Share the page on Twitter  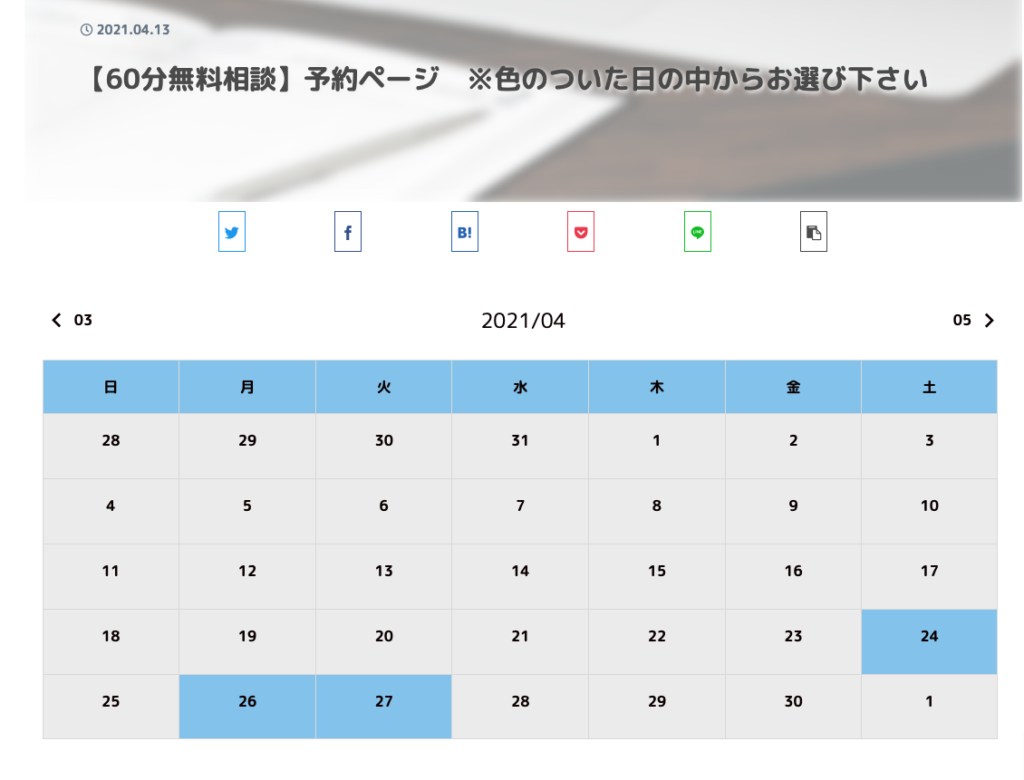[x=232, y=231]
